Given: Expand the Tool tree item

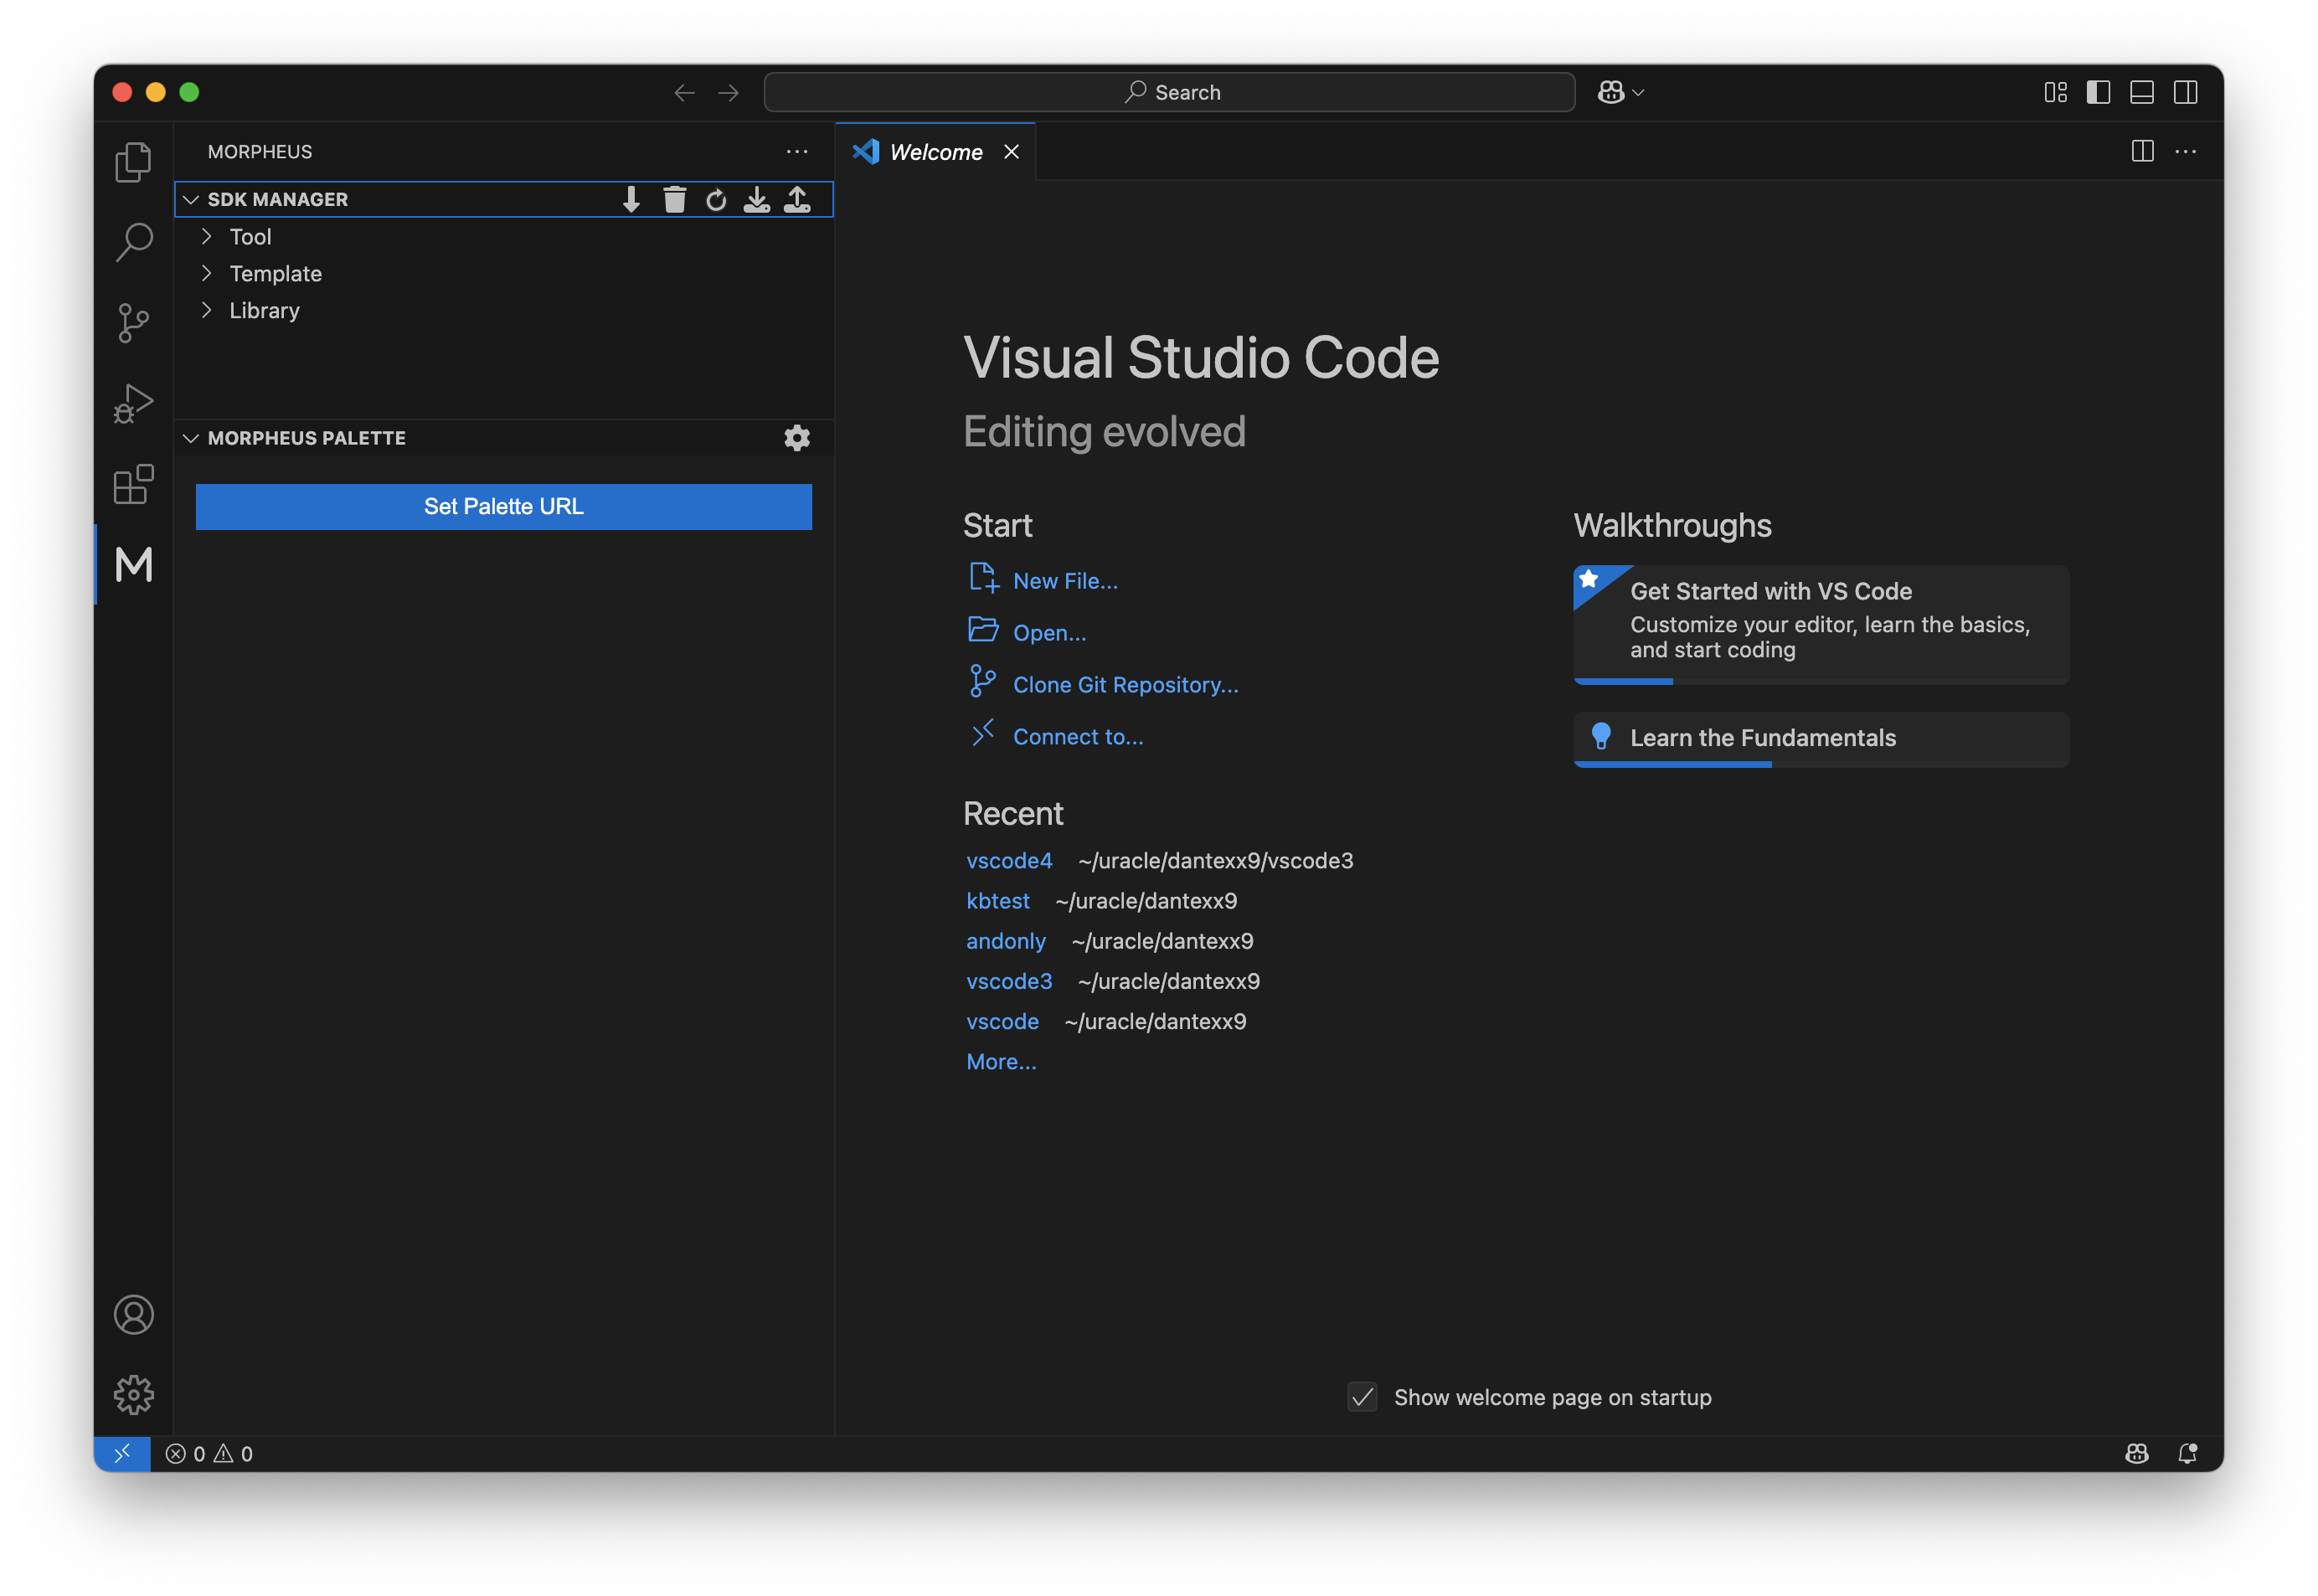Looking at the screenshot, I should coord(250,237).
